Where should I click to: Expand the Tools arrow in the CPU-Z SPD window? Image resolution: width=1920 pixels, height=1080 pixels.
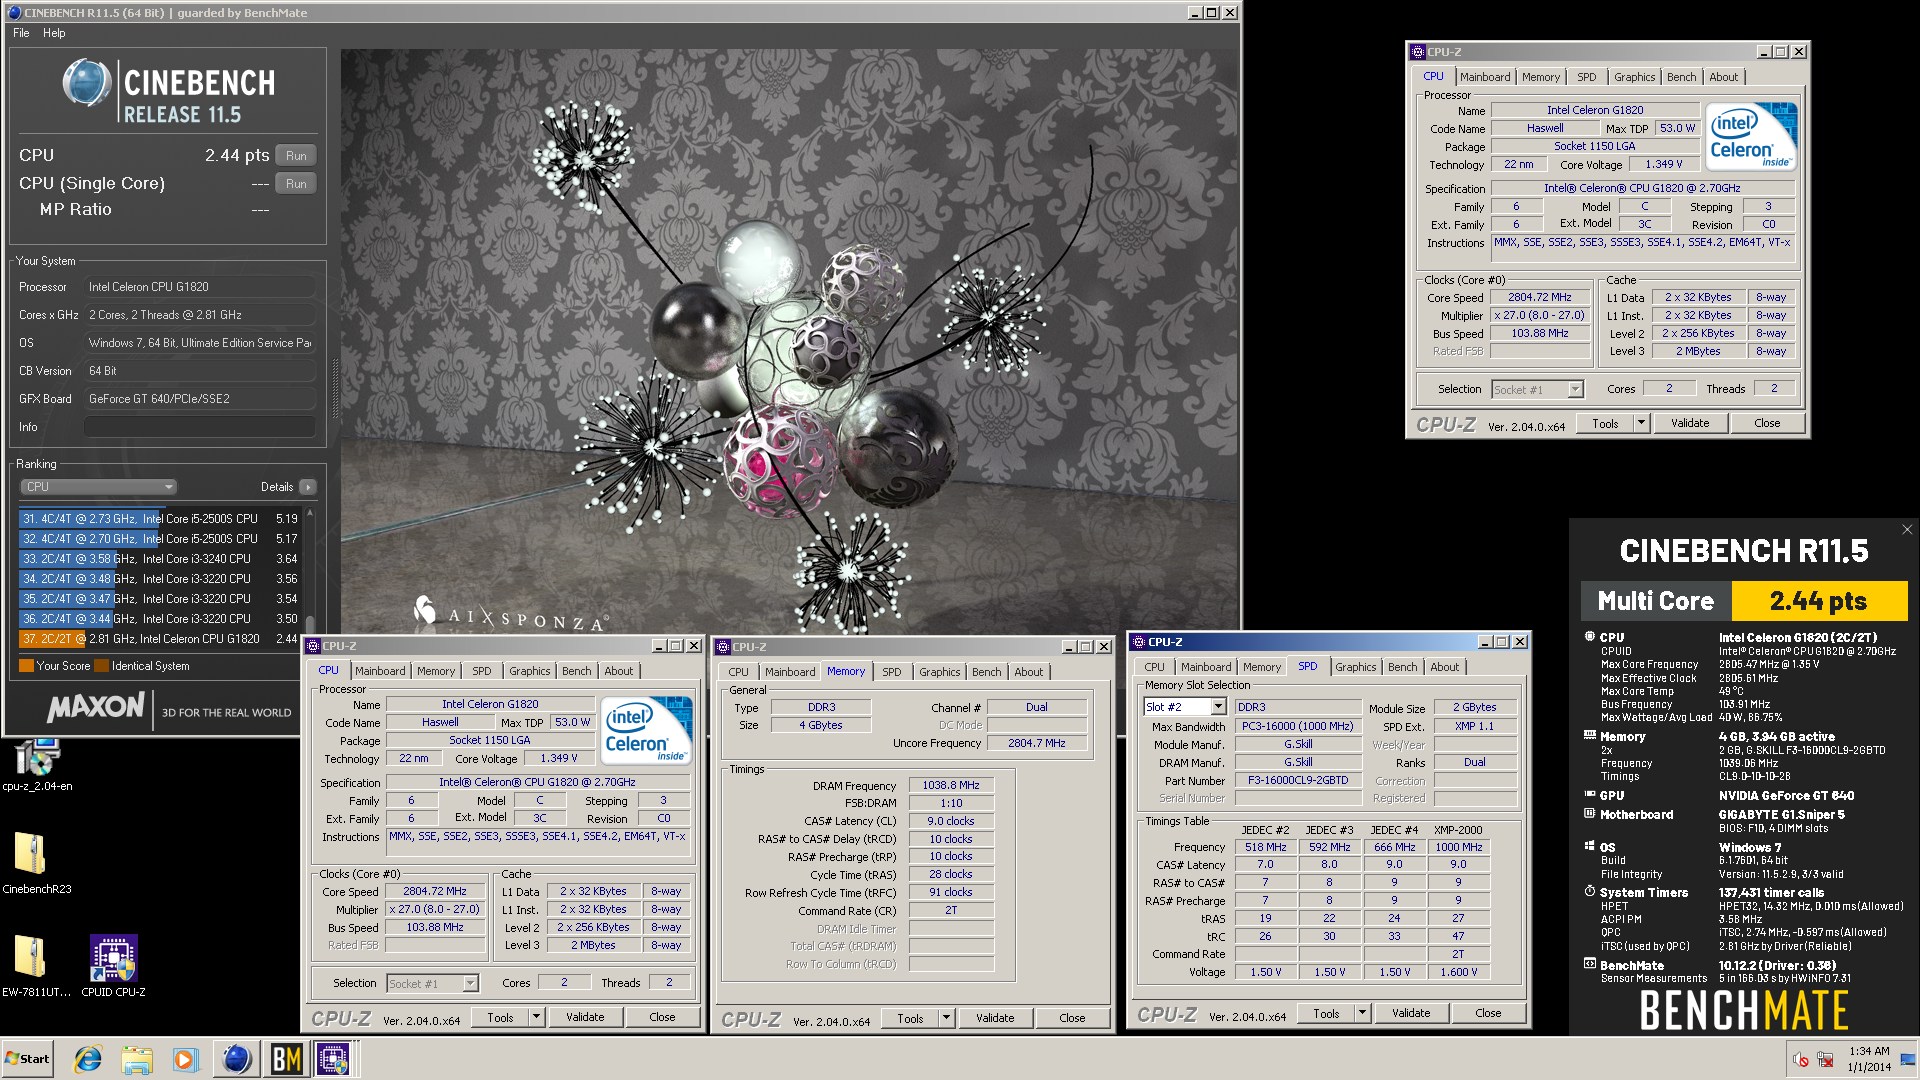click(1362, 1013)
